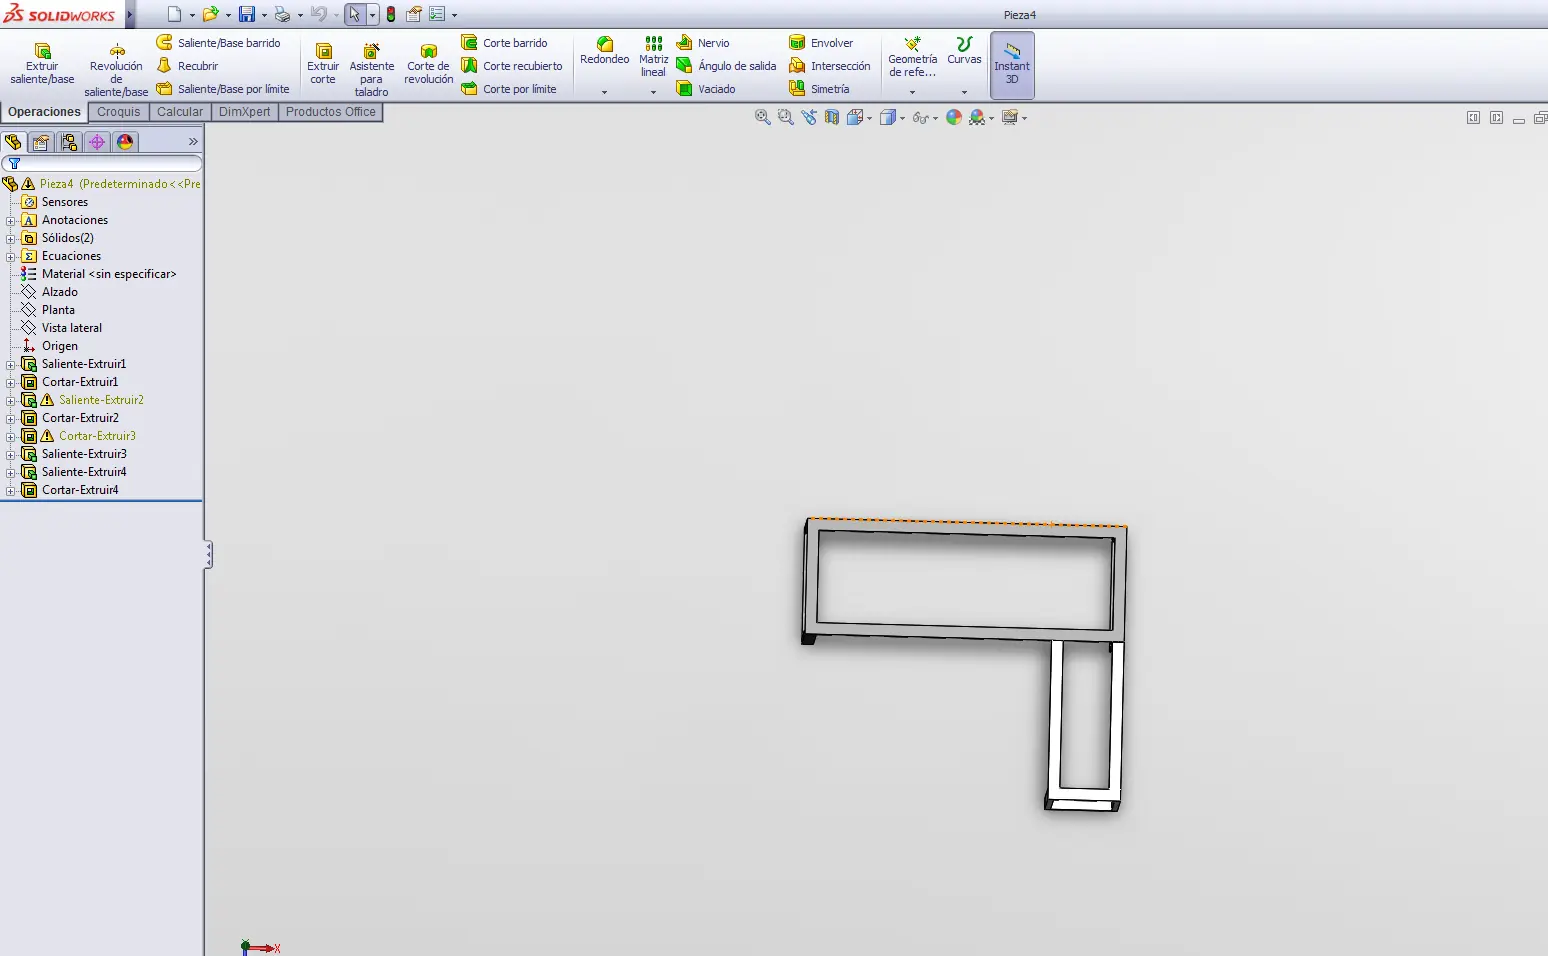Open the Geometría de referencia dropdown arrow

(x=912, y=92)
